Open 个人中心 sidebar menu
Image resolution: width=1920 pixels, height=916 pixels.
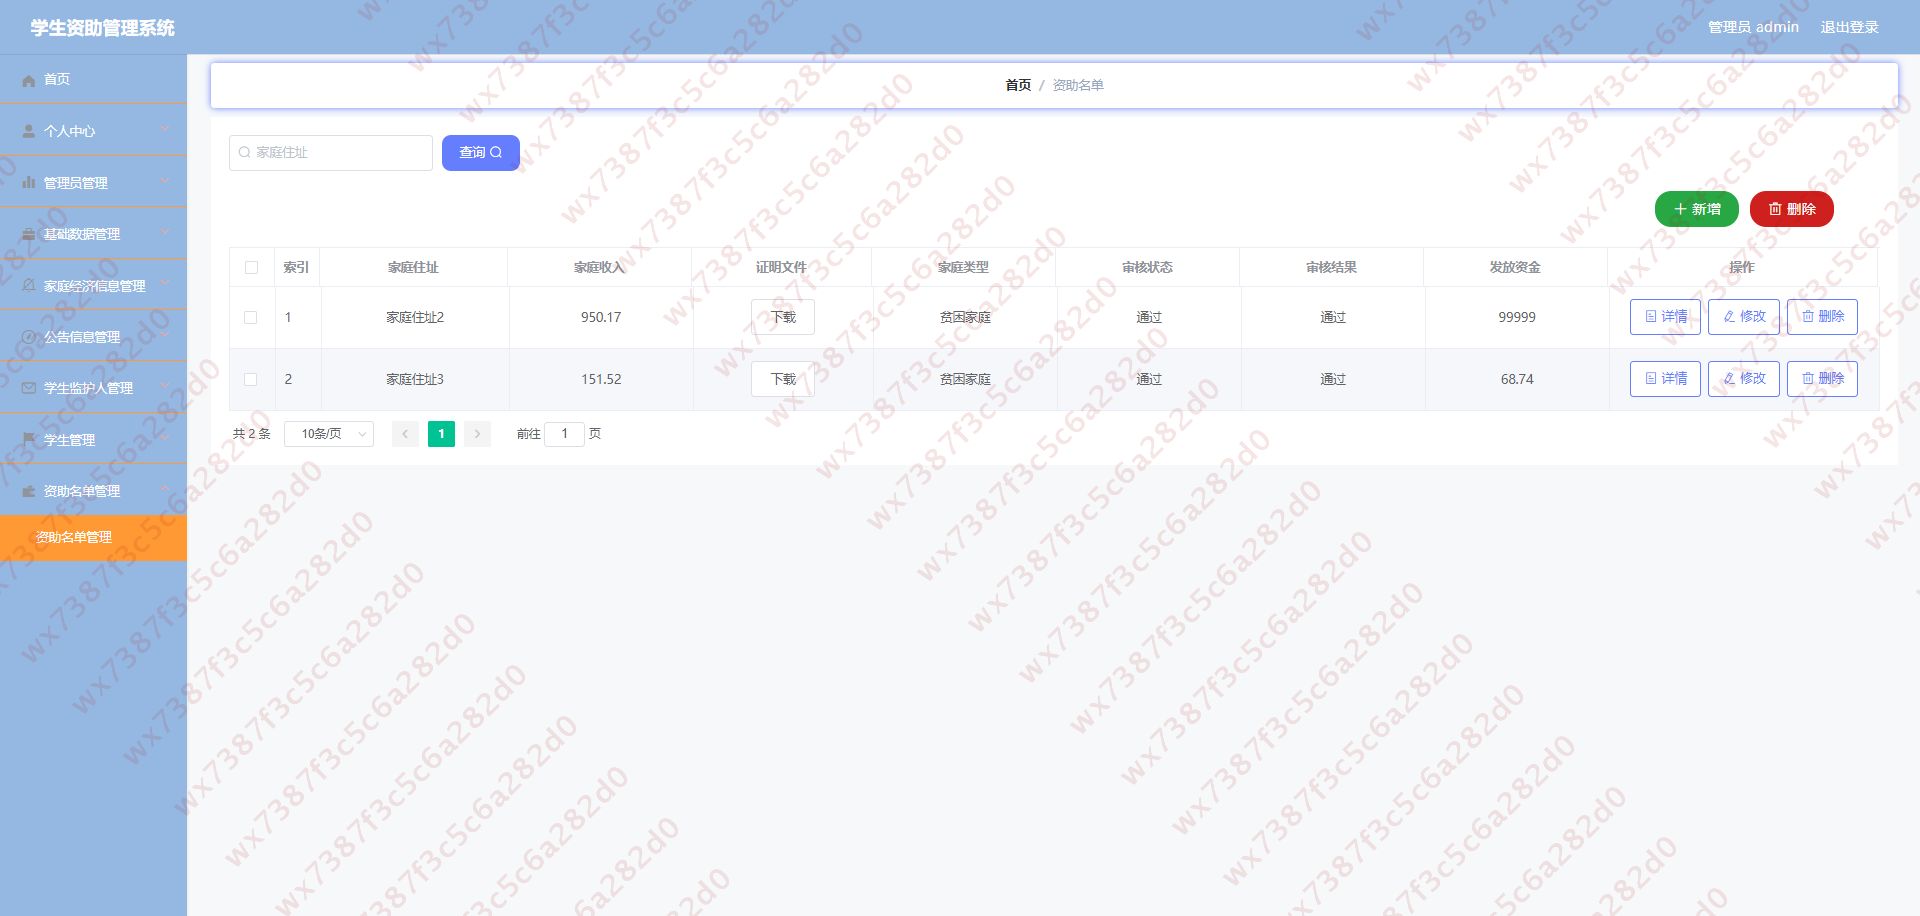(x=93, y=131)
